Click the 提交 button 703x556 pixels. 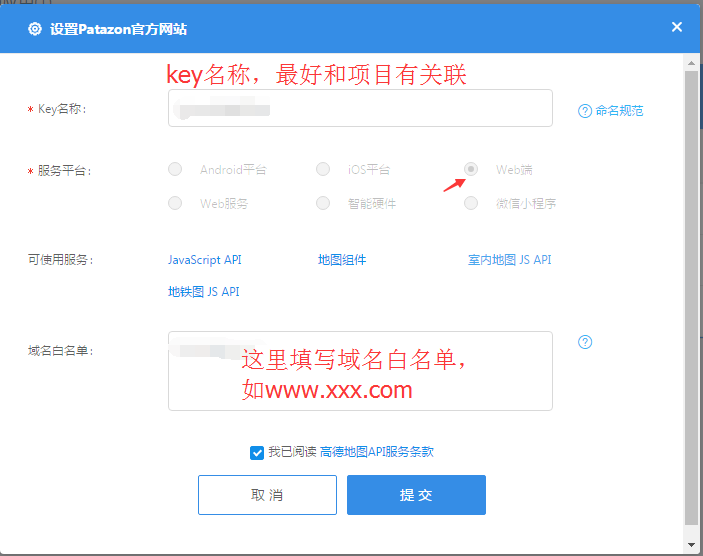click(x=416, y=495)
